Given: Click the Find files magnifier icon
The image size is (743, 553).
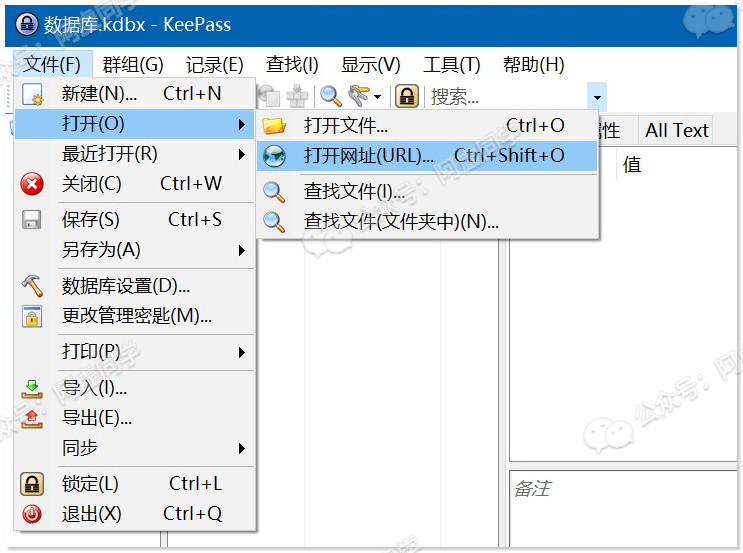Looking at the screenshot, I should click(274, 192).
